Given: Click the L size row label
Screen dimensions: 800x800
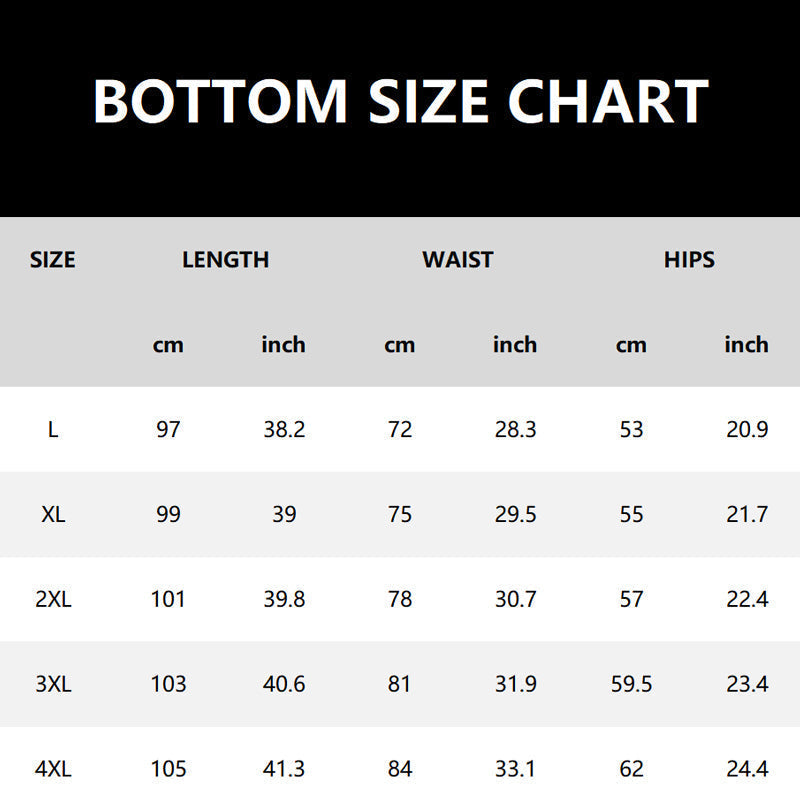Looking at the screenshot, I should [x=53, y=430].
